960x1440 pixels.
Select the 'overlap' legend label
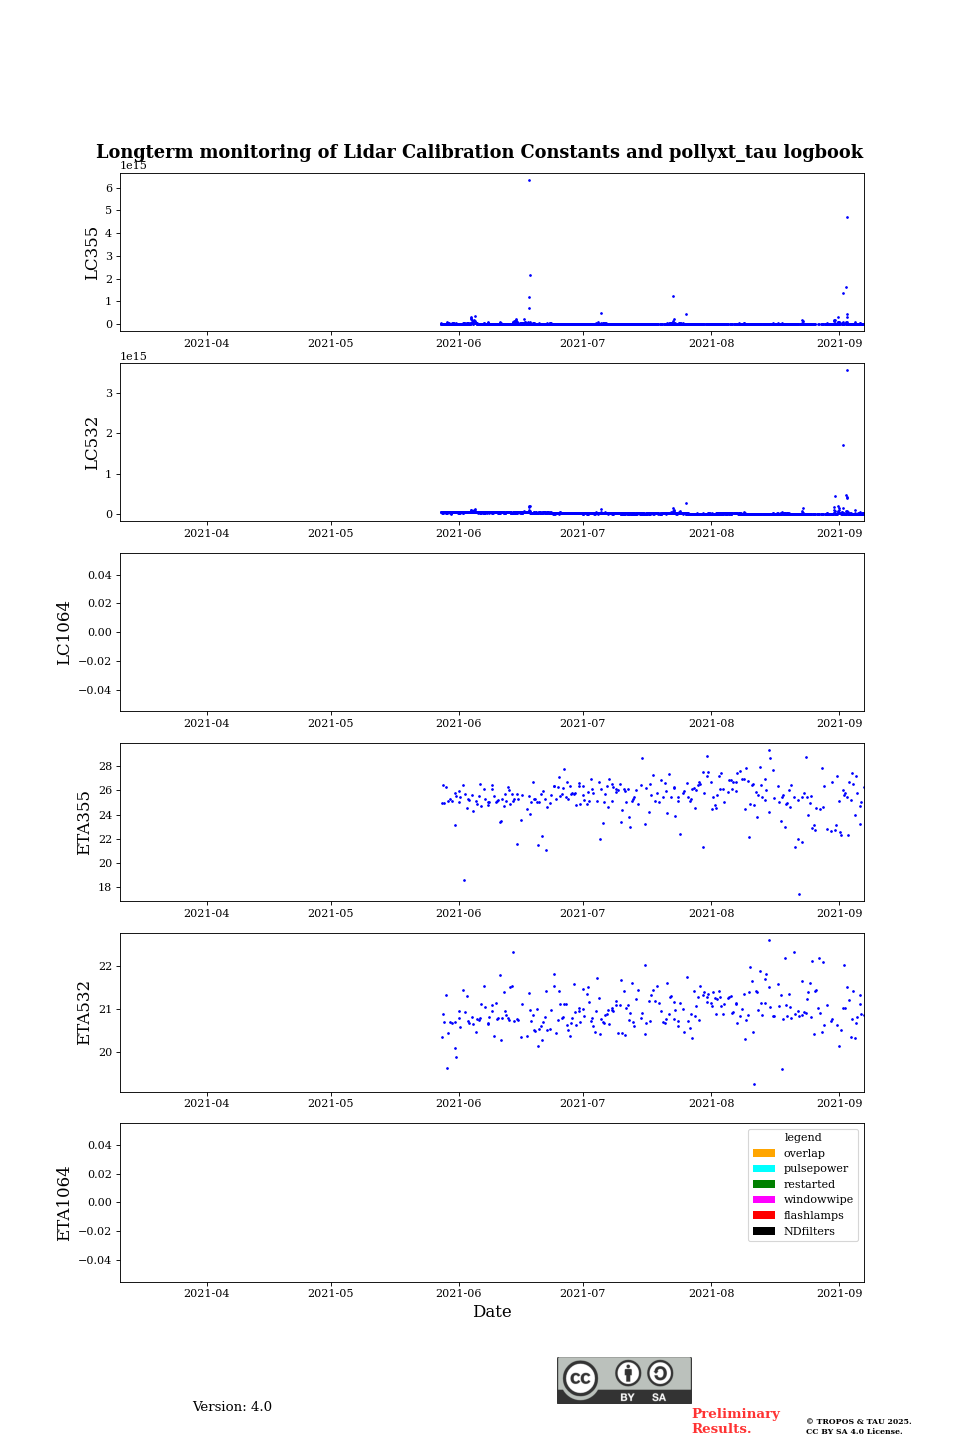click(x=804, y=1153)
